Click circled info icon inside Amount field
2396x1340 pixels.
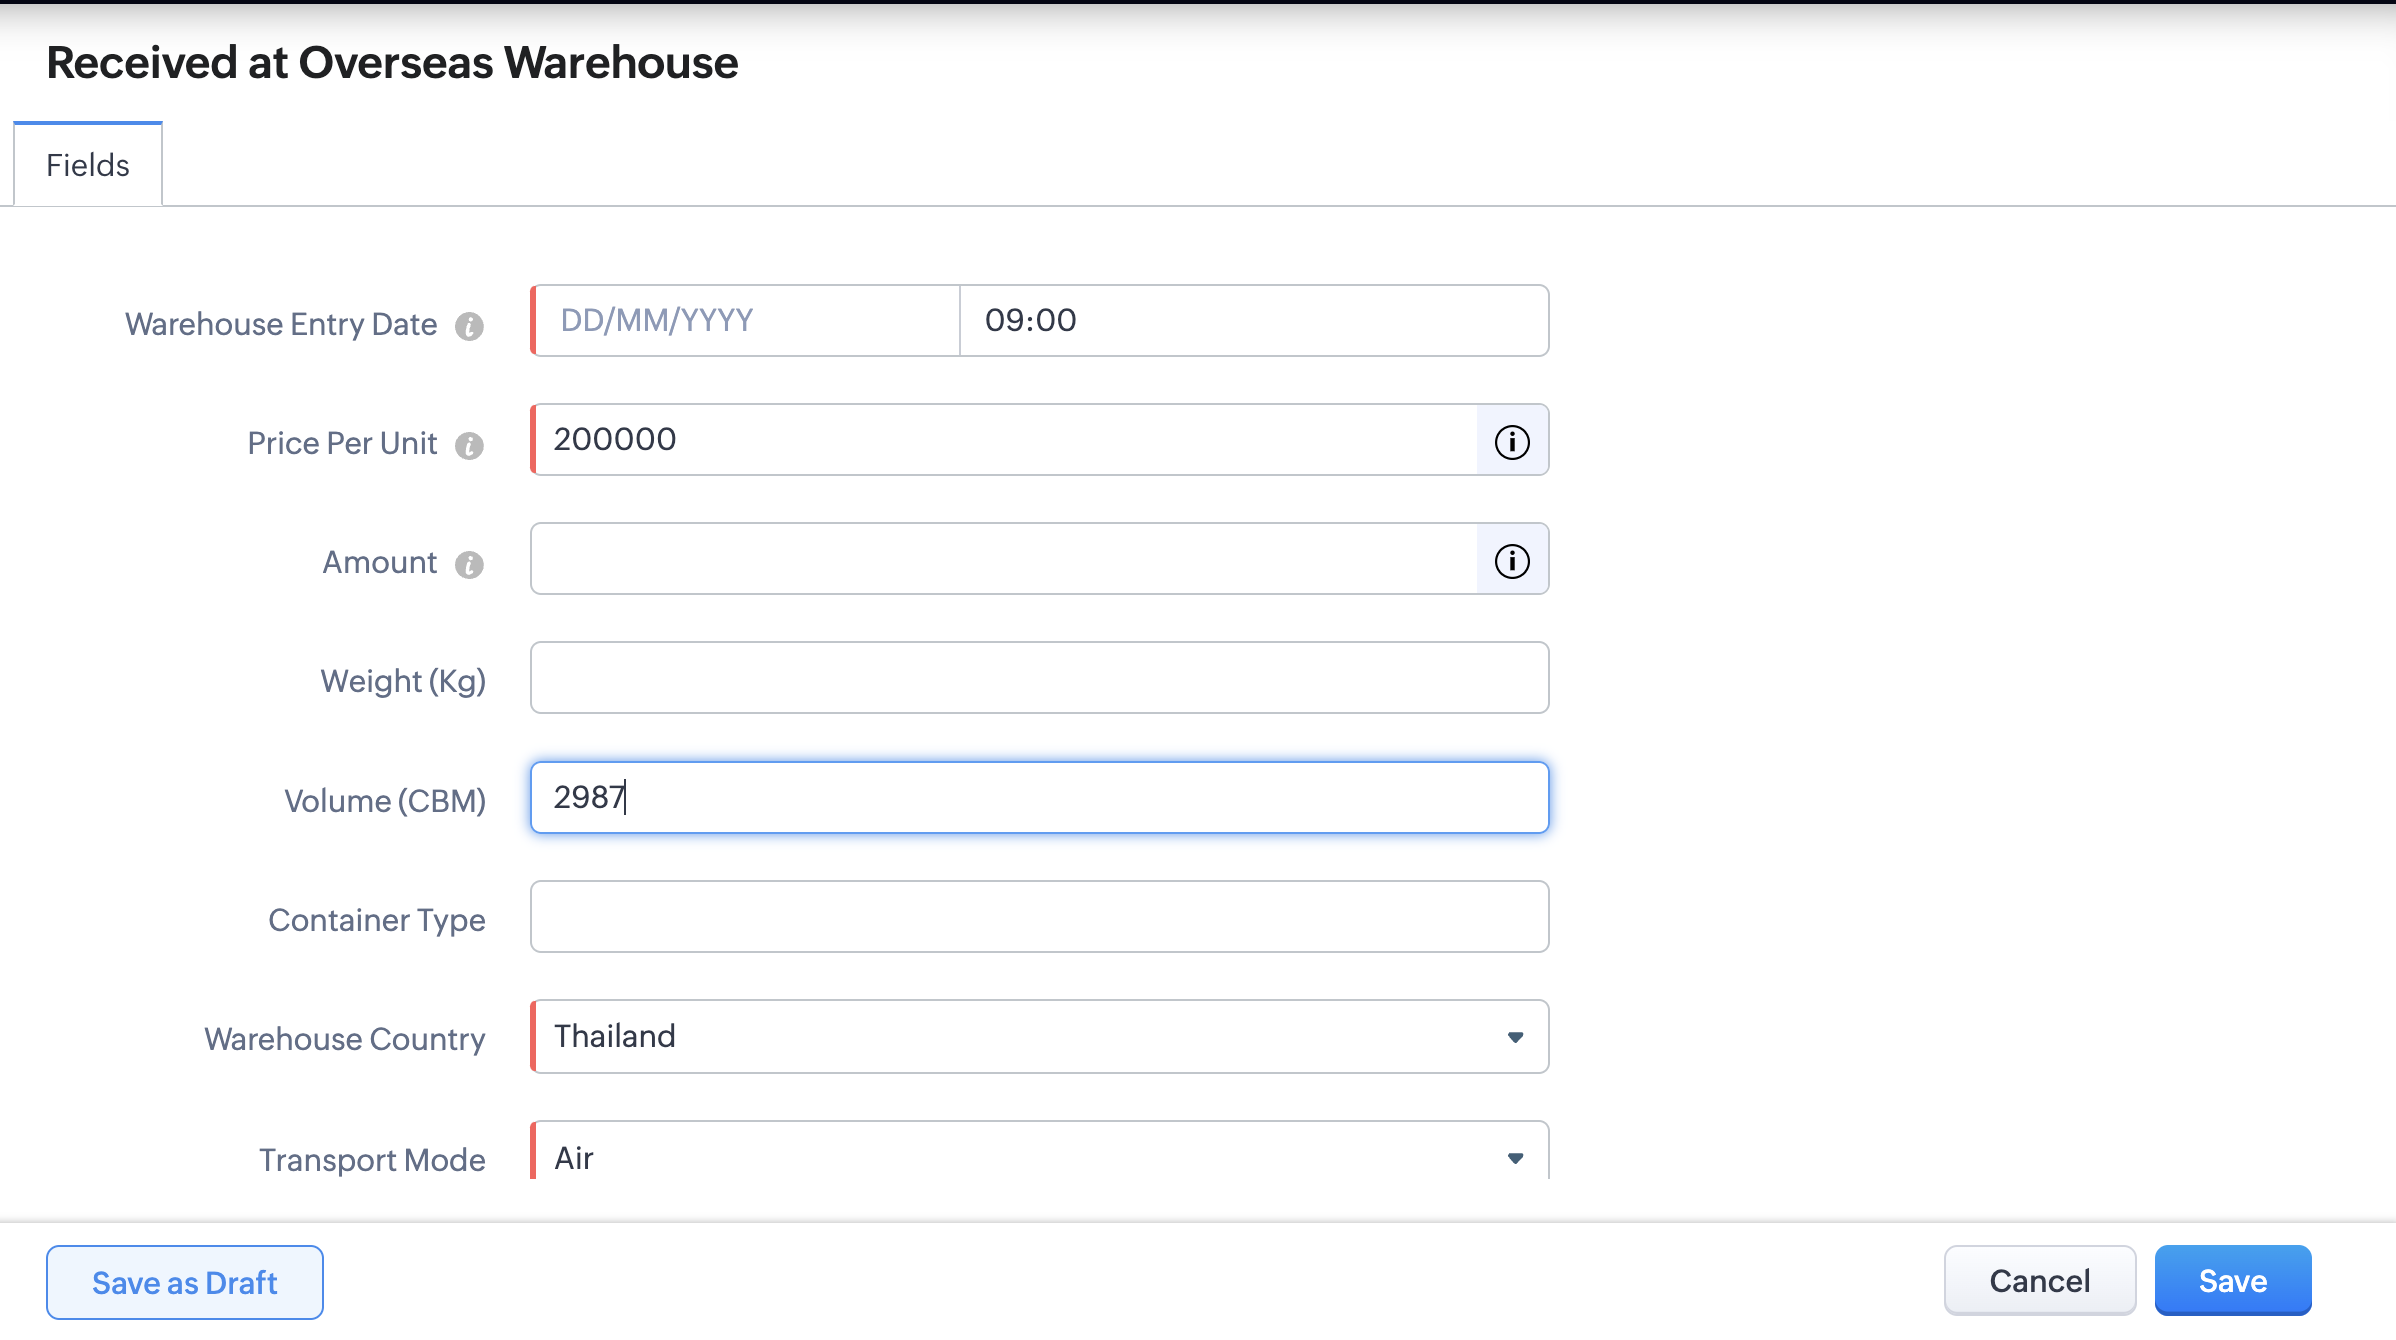click(1511, 560)
